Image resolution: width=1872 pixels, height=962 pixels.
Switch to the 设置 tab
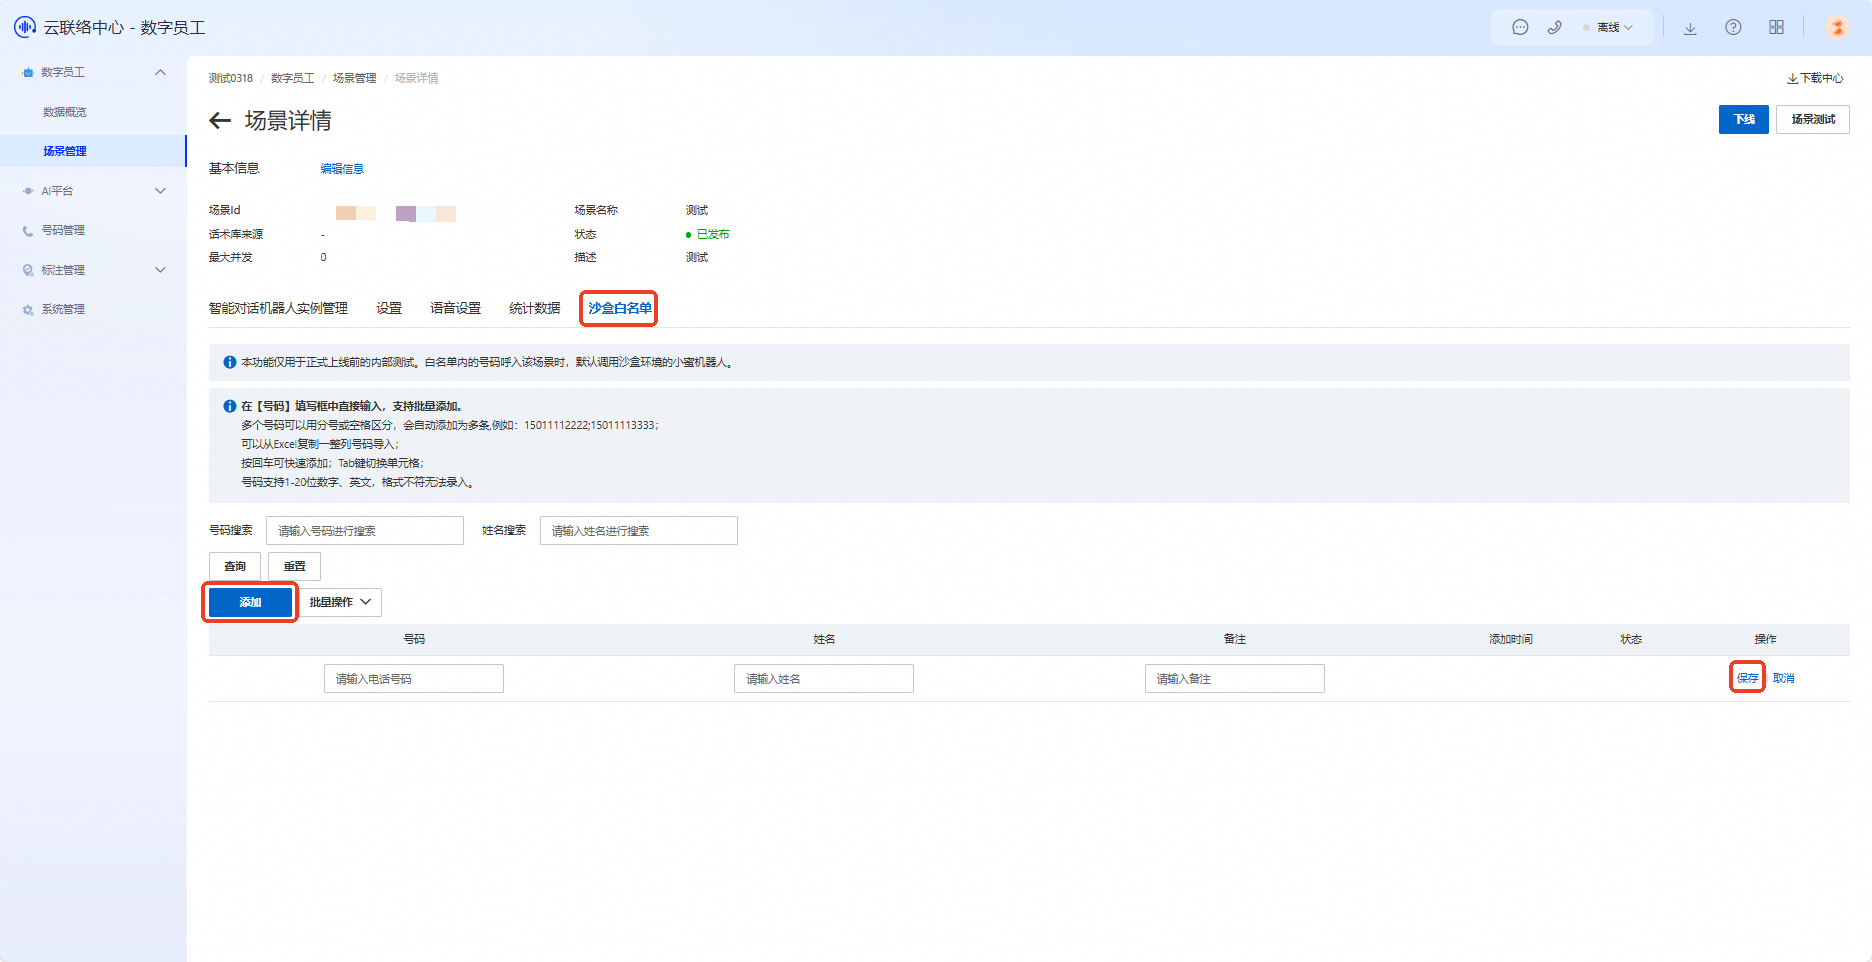tap(389, 308)
